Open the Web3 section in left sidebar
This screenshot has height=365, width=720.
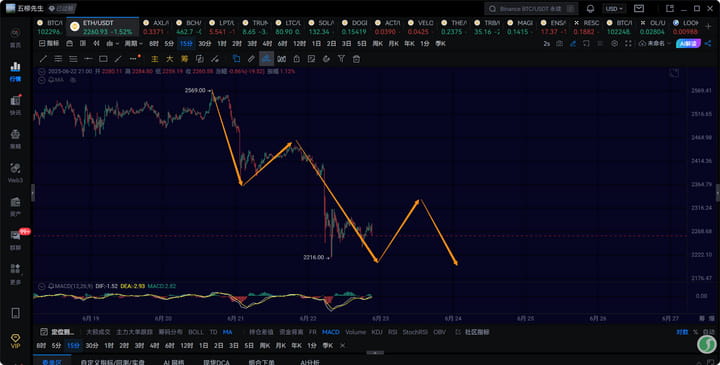(x=15, y=173)
